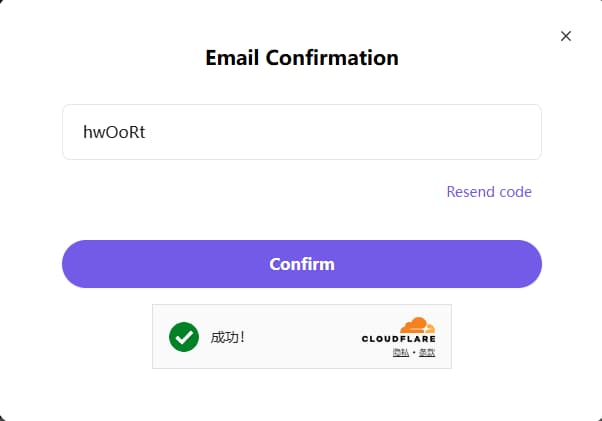This screenshot has width=602, height=421.
Task: Focus the confirmation code input field
Action: (x=301, y=132)
